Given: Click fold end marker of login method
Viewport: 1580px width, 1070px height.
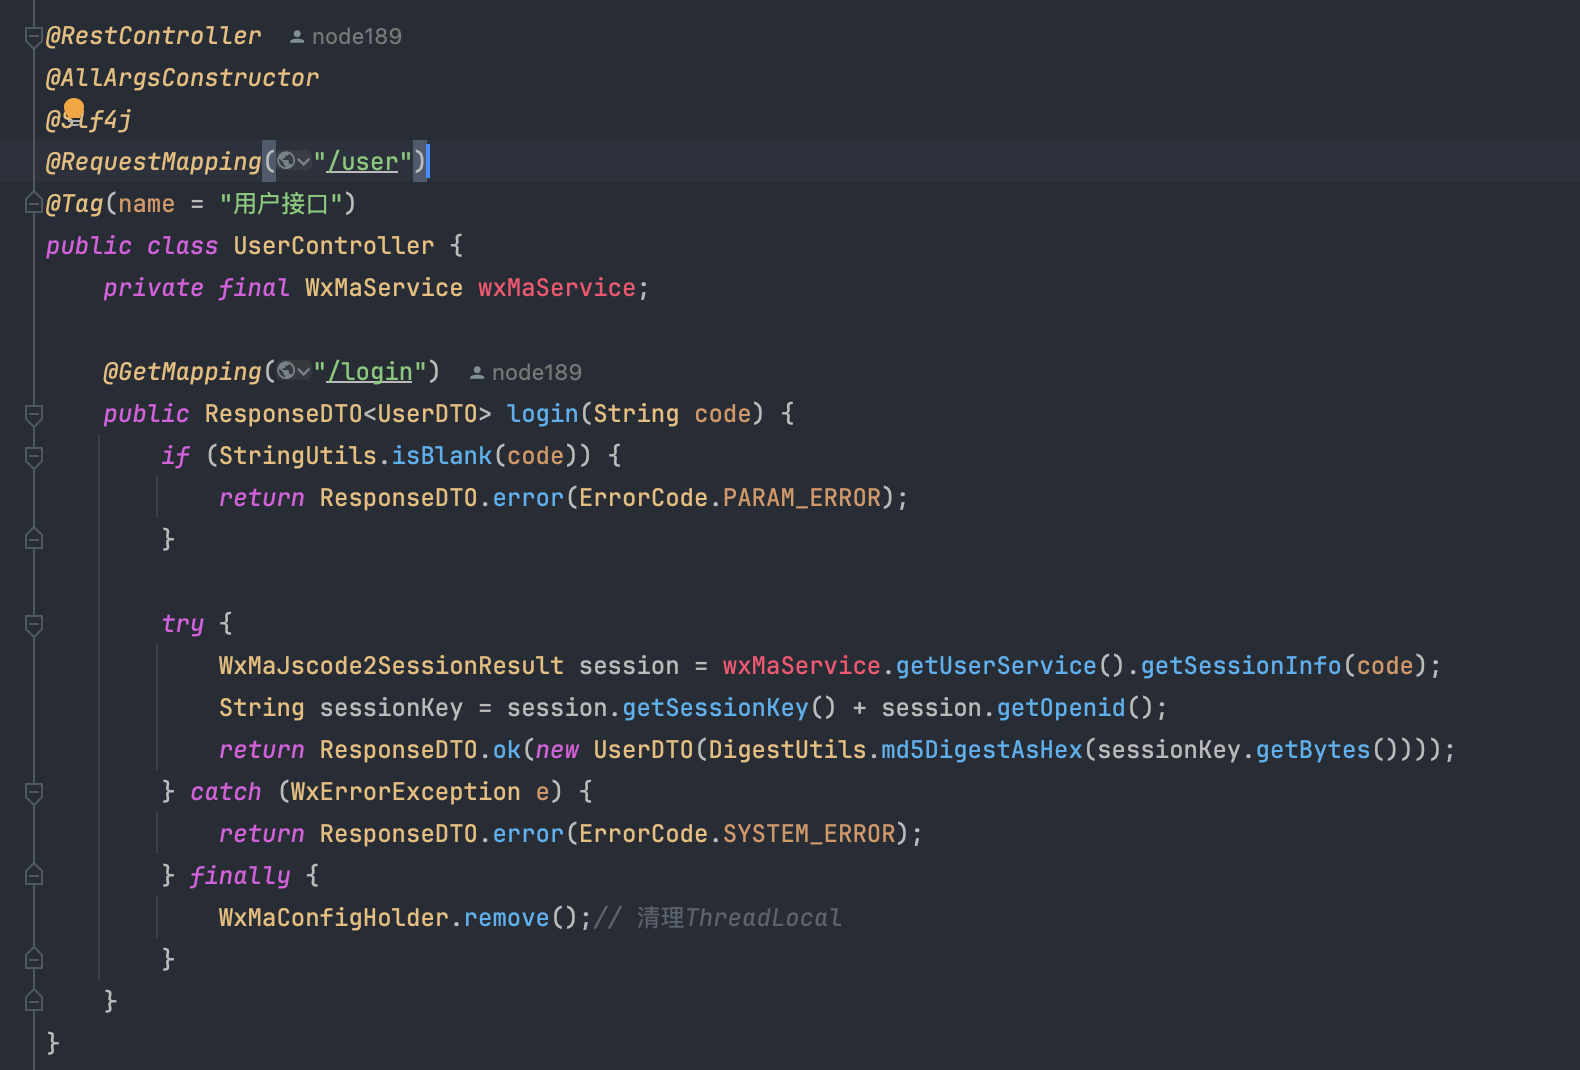Looking at the screenshot, I should pos(33,1002).
